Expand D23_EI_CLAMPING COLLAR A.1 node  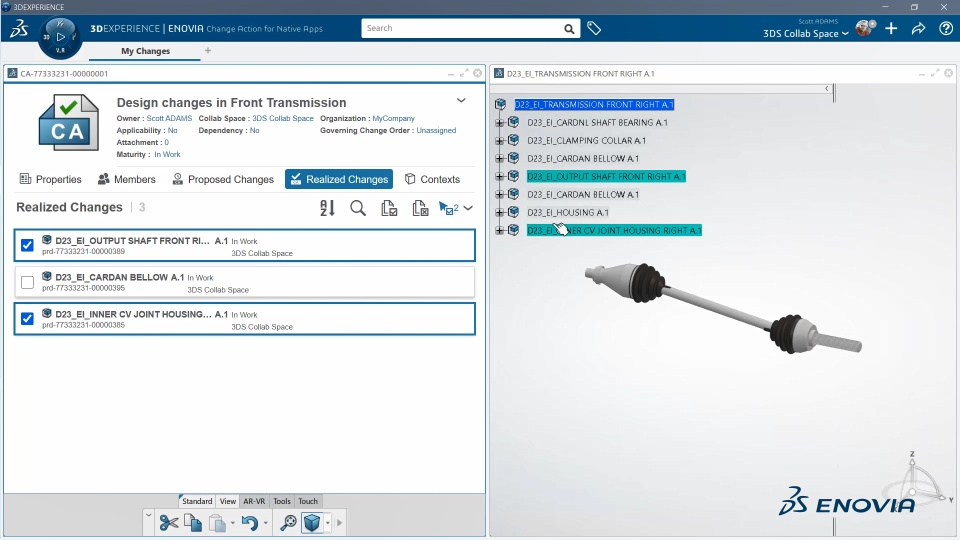500,141
